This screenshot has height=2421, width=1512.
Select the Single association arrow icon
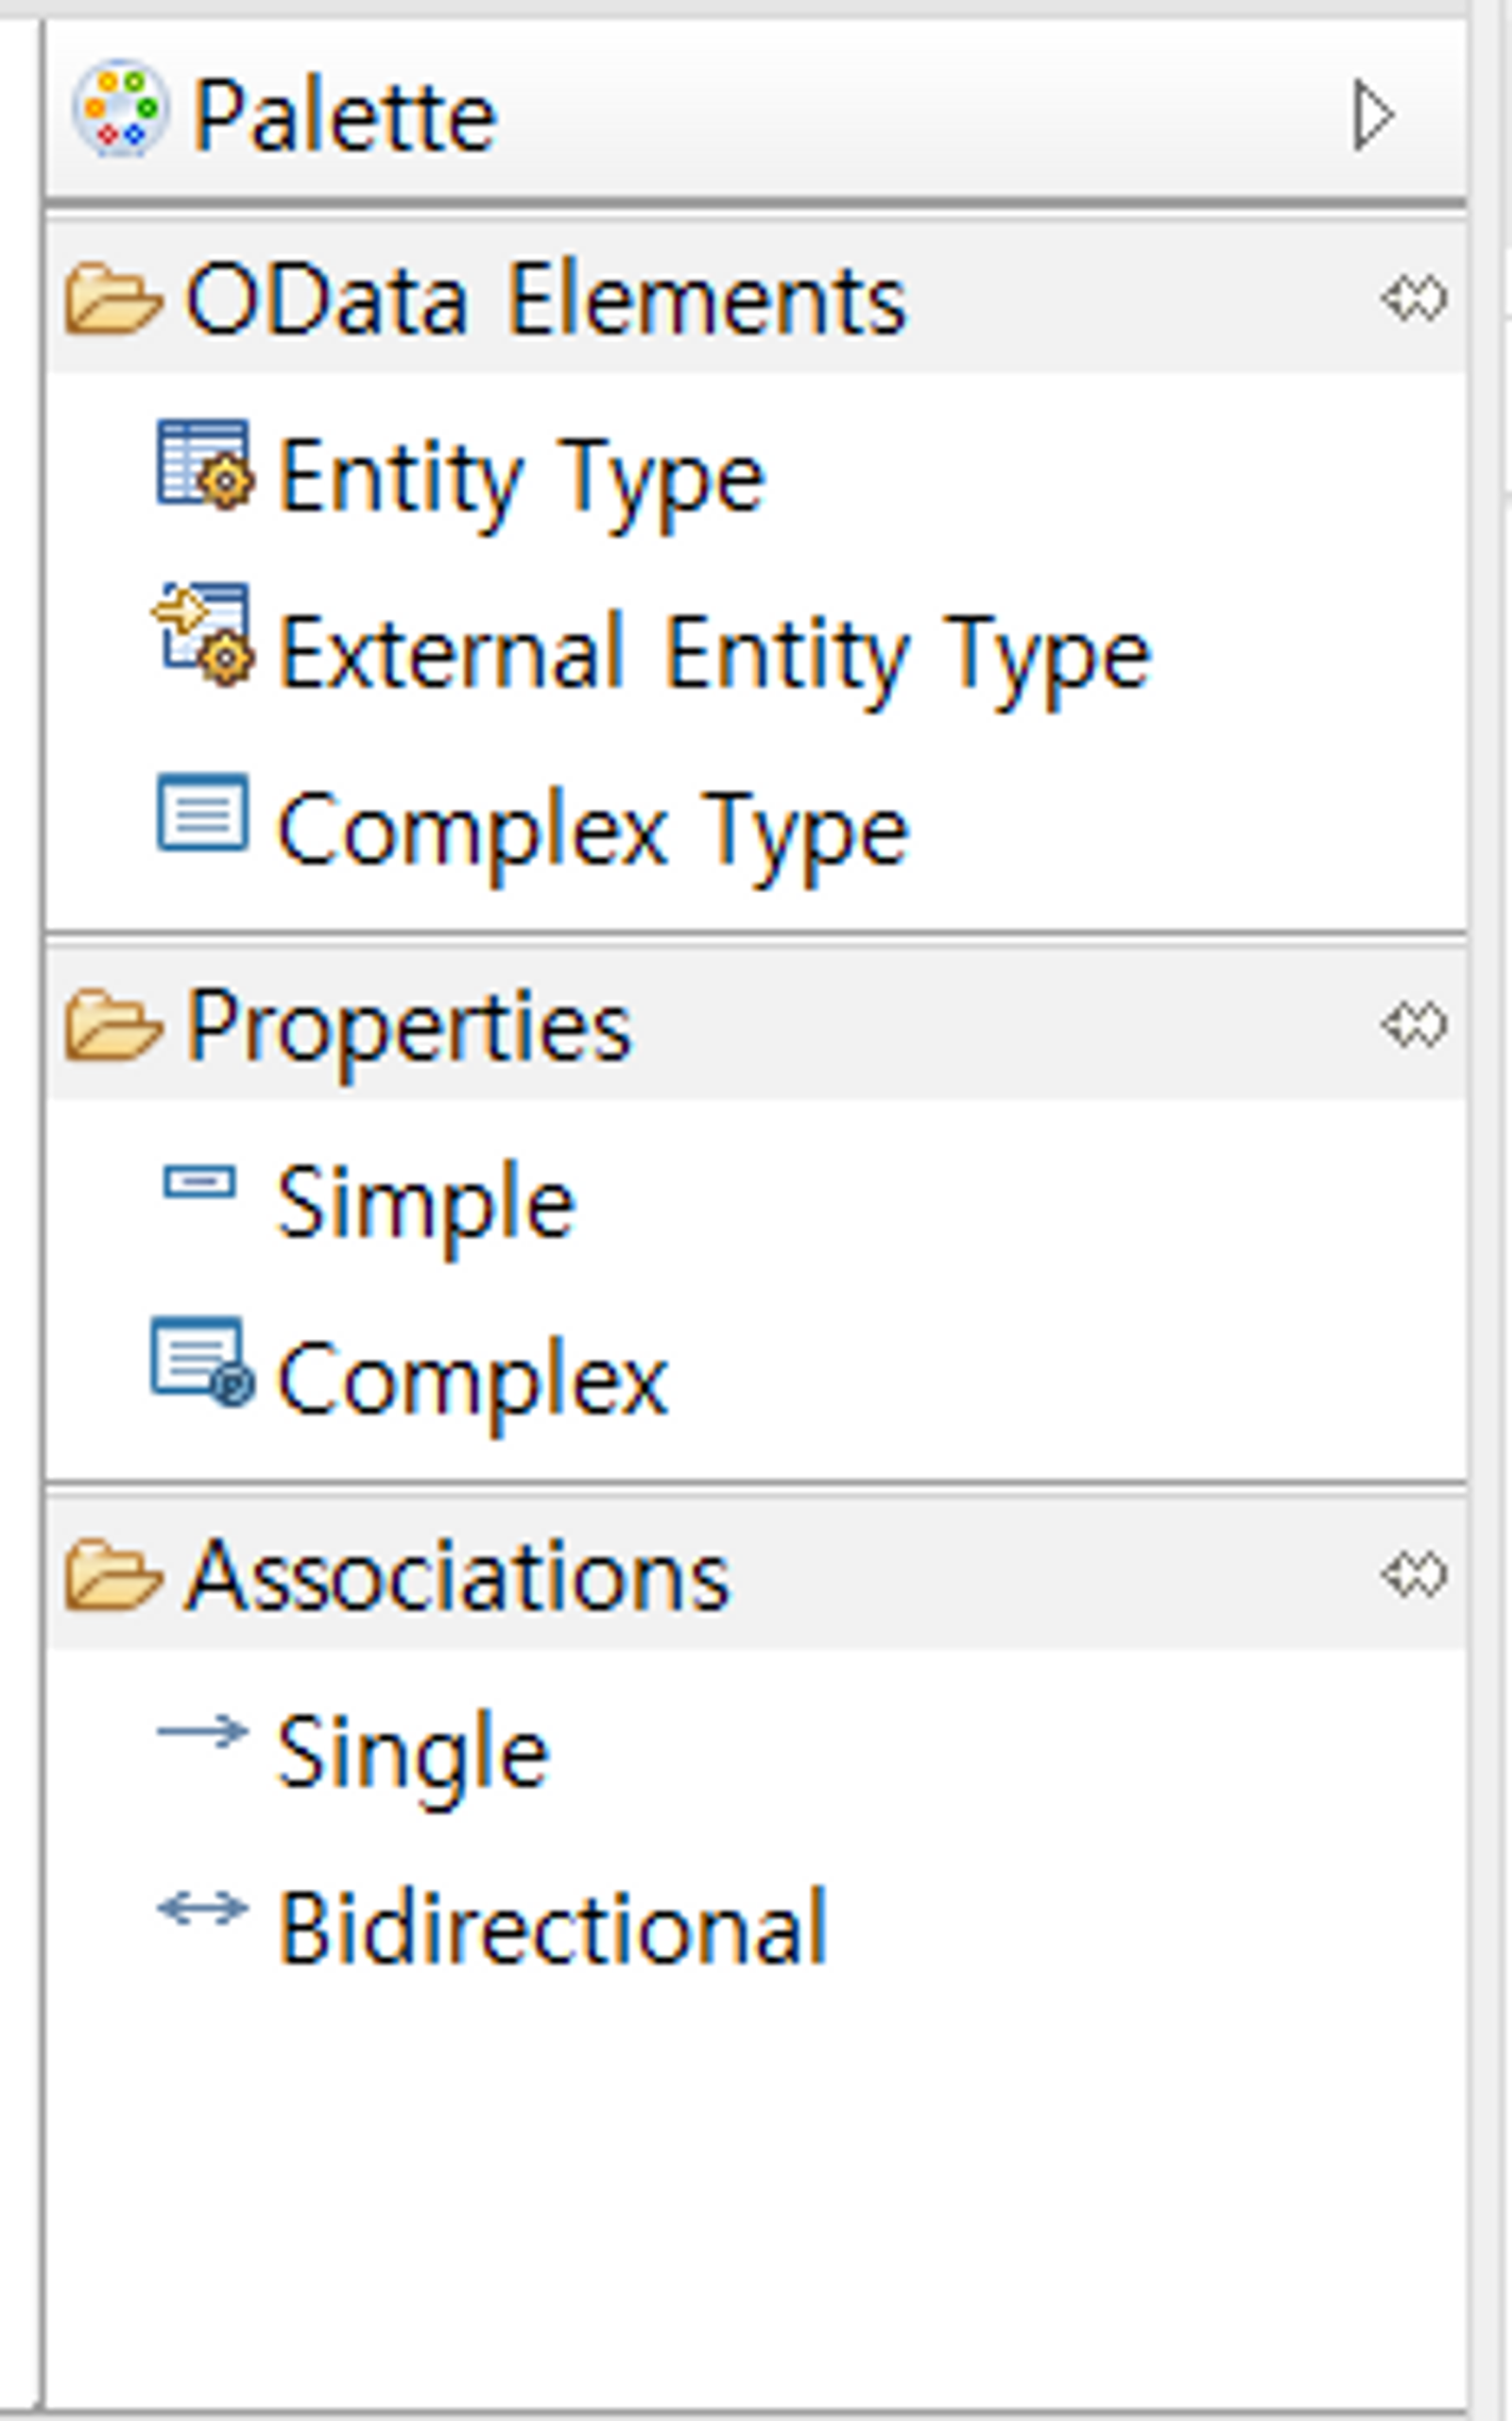coord(203,1731)
